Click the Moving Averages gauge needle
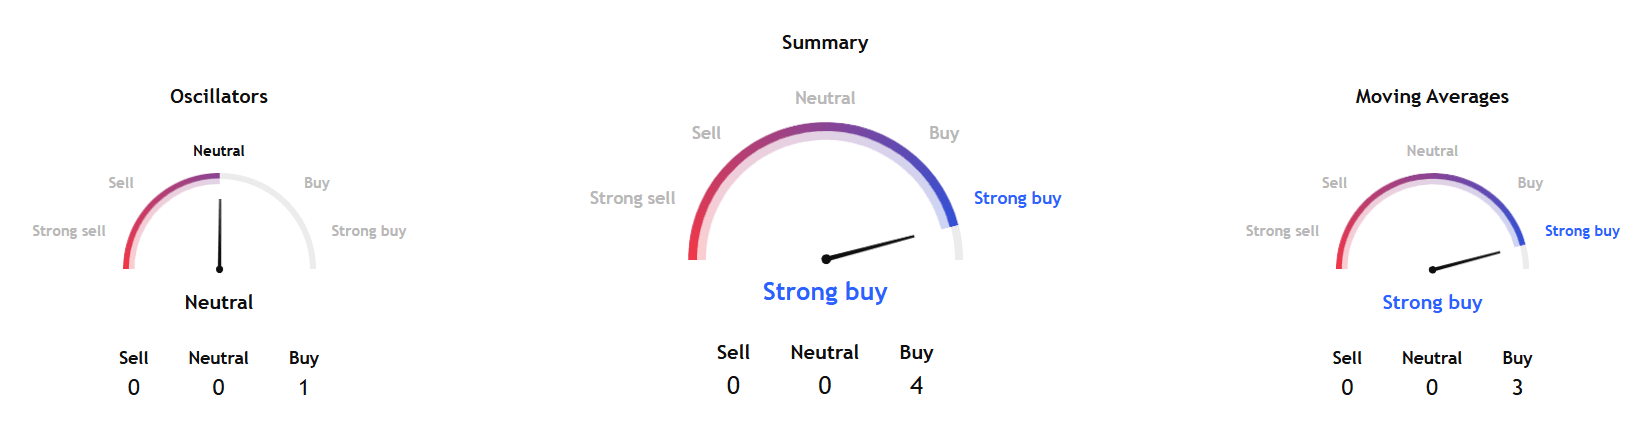 [1466, 261]
